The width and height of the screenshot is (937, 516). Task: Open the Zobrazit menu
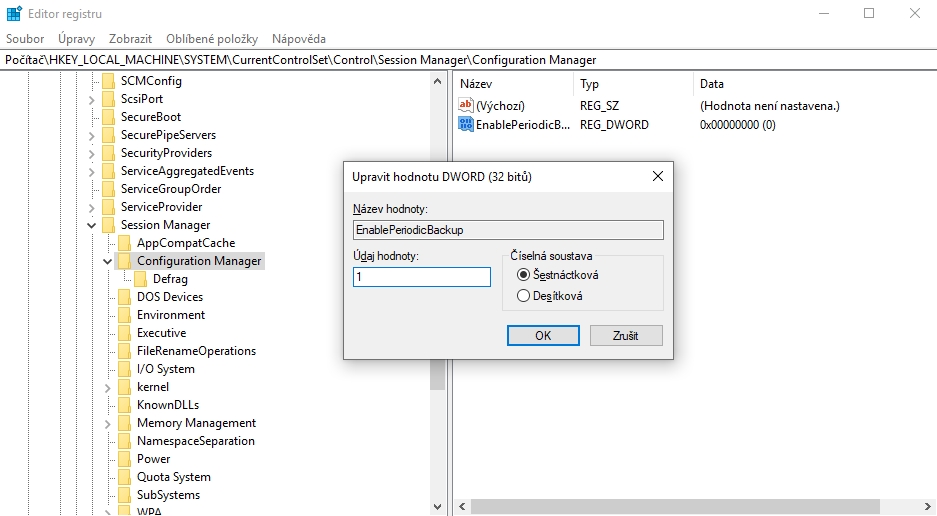click(x=130, y=39)
